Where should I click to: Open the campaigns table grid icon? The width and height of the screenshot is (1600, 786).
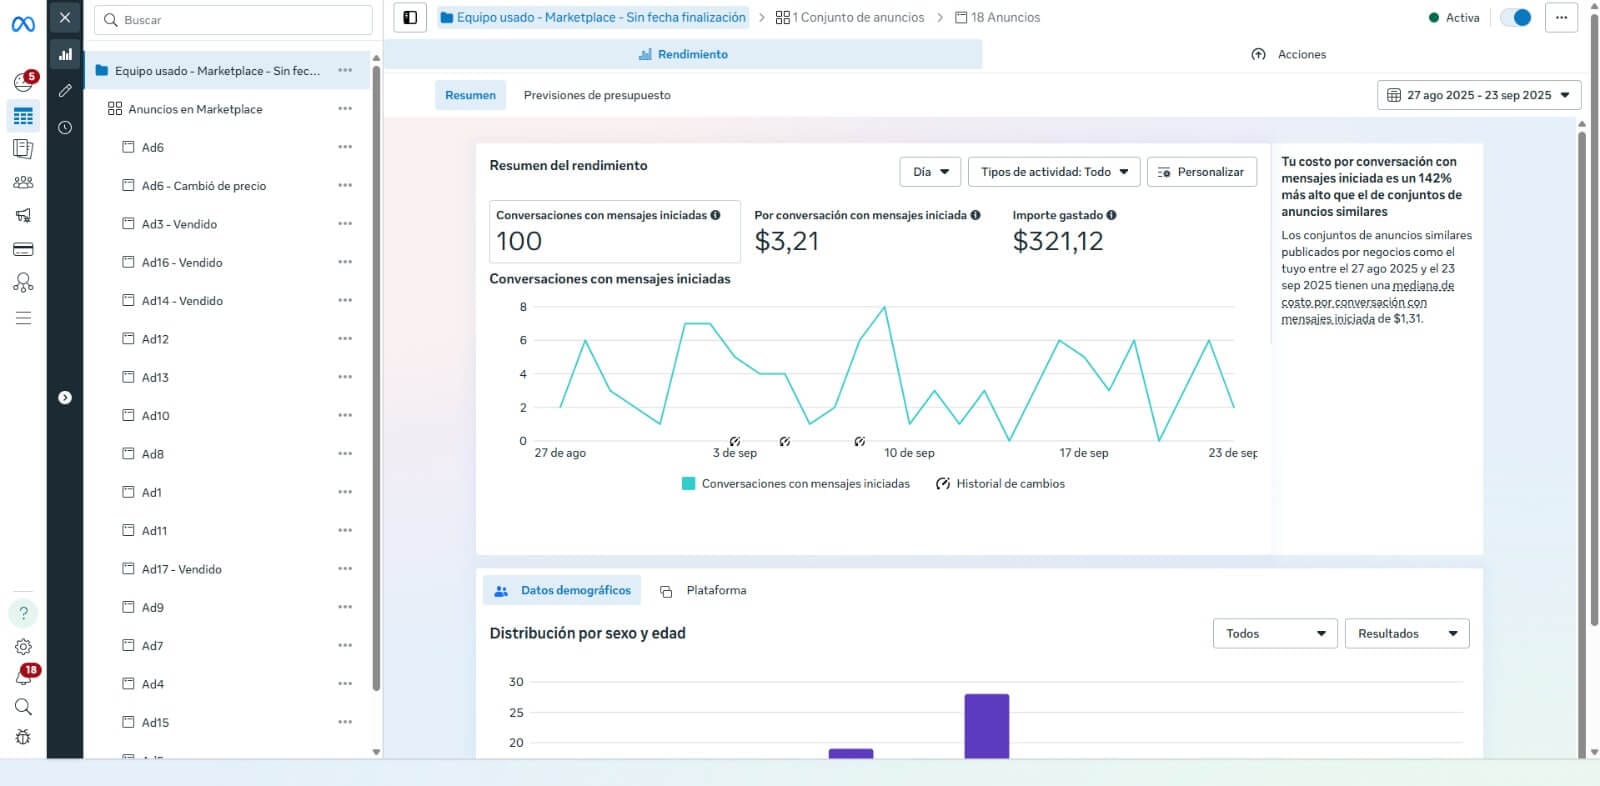[x=23, y=116]
